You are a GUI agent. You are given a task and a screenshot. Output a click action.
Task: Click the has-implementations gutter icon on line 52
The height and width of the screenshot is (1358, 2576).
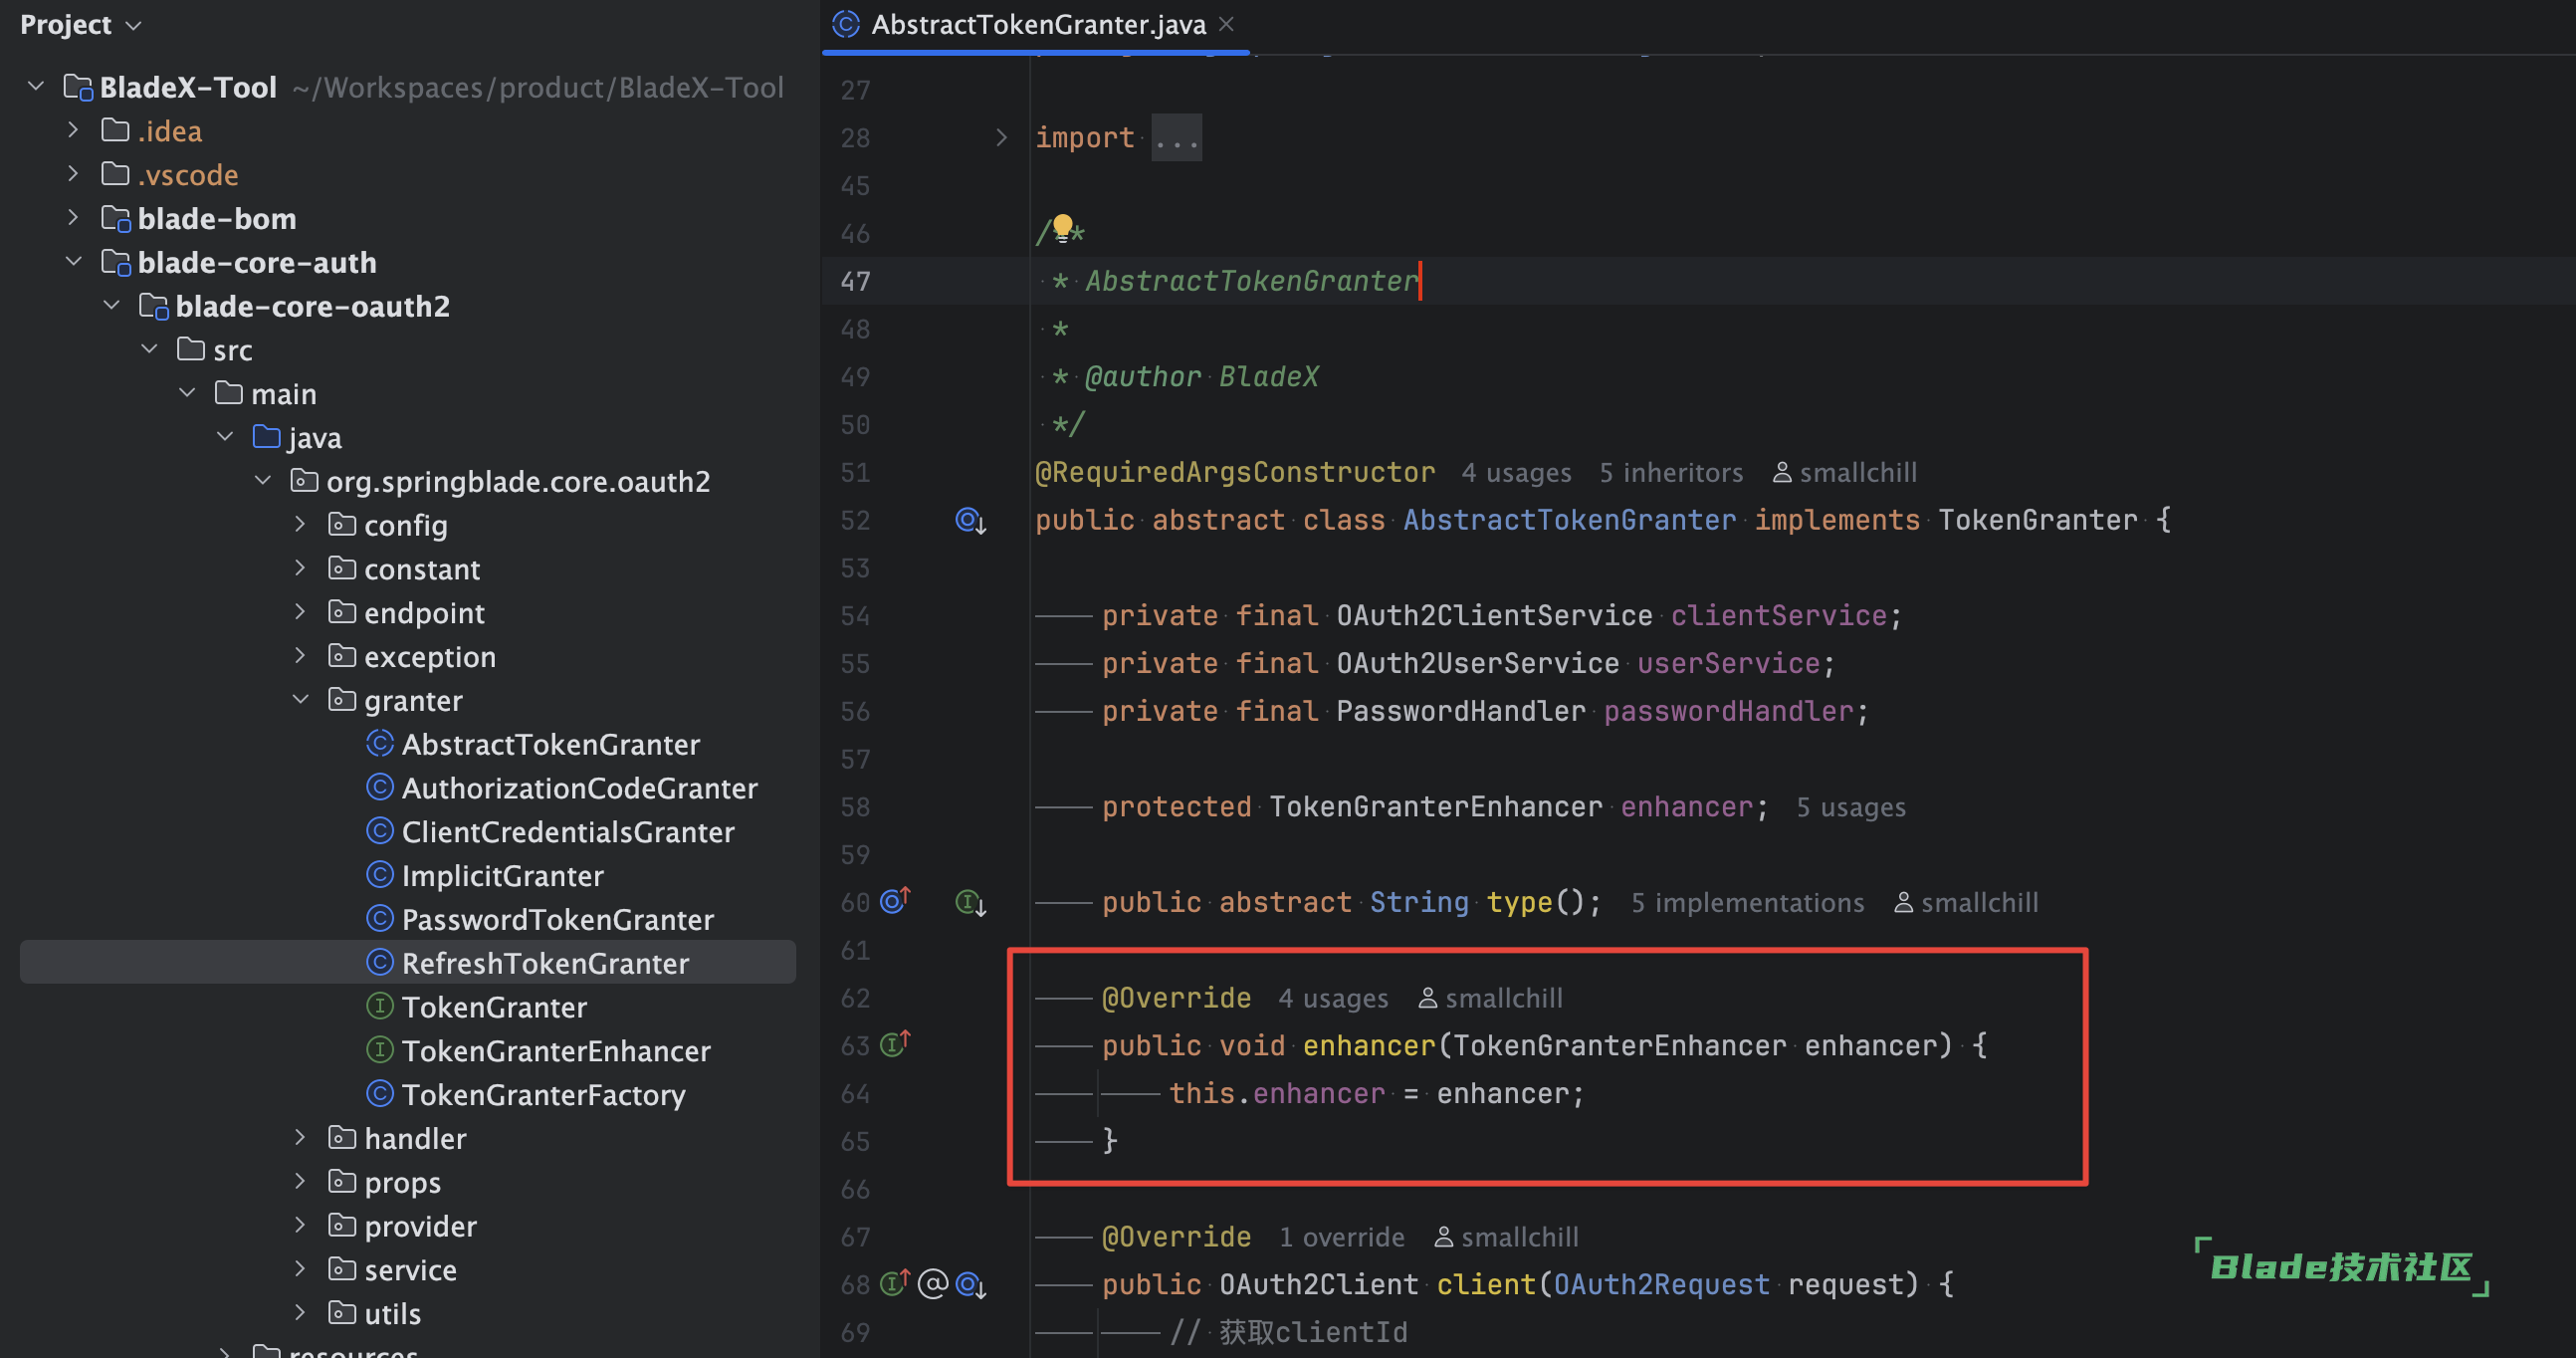(970, 521)
